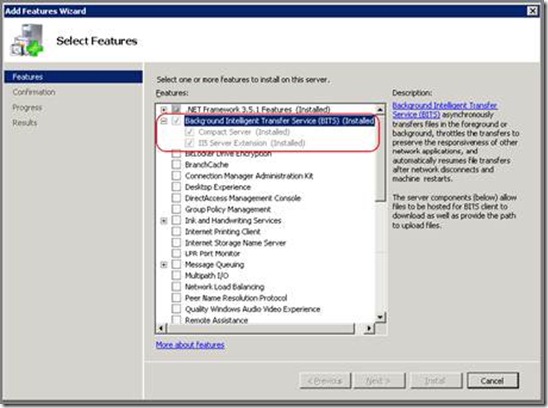Click the horizontal scroll right arrow
The image size is (548, 408).
(x=369, y=328)
